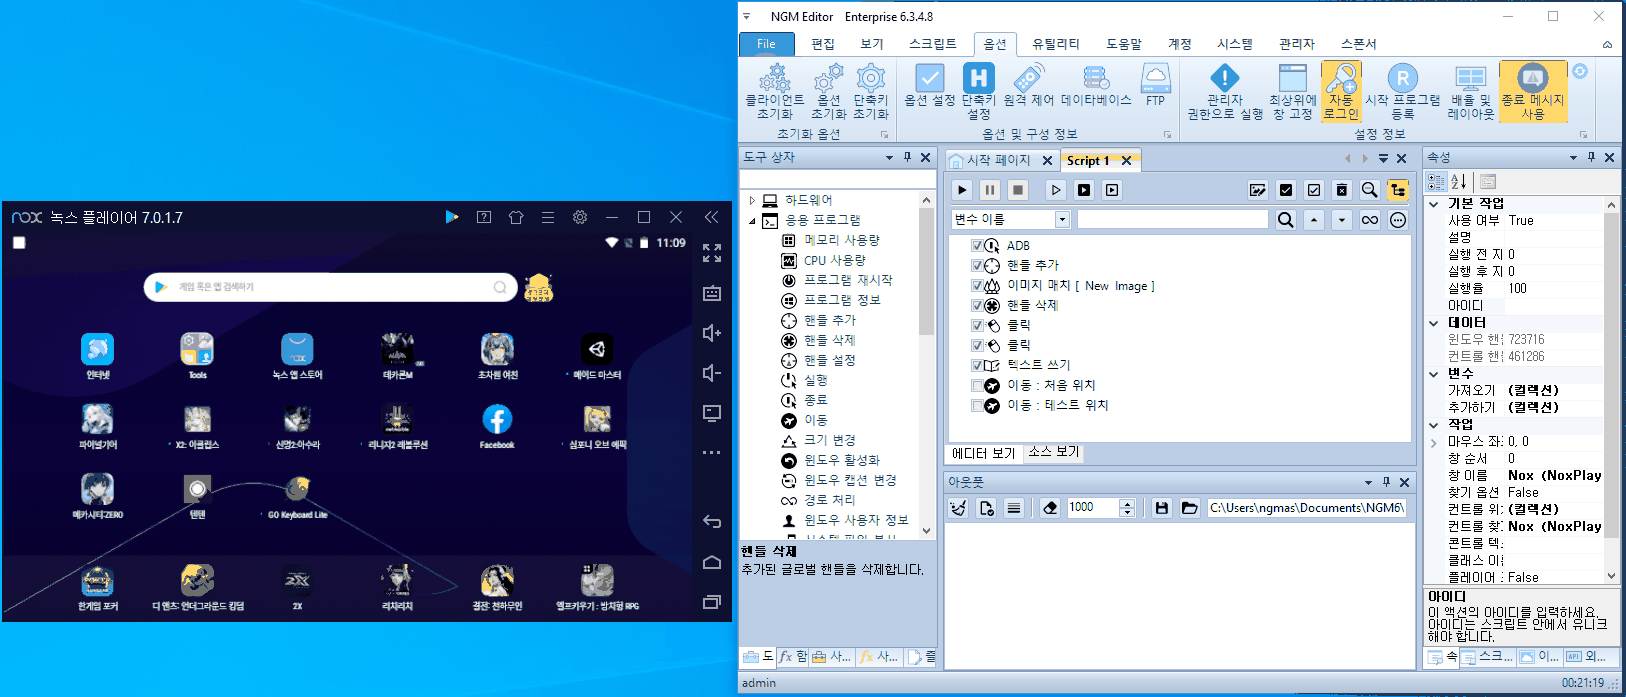Increase the 1000 output limit spinner
Screen dimensions: 1626x697
[x=1127, y=503]
